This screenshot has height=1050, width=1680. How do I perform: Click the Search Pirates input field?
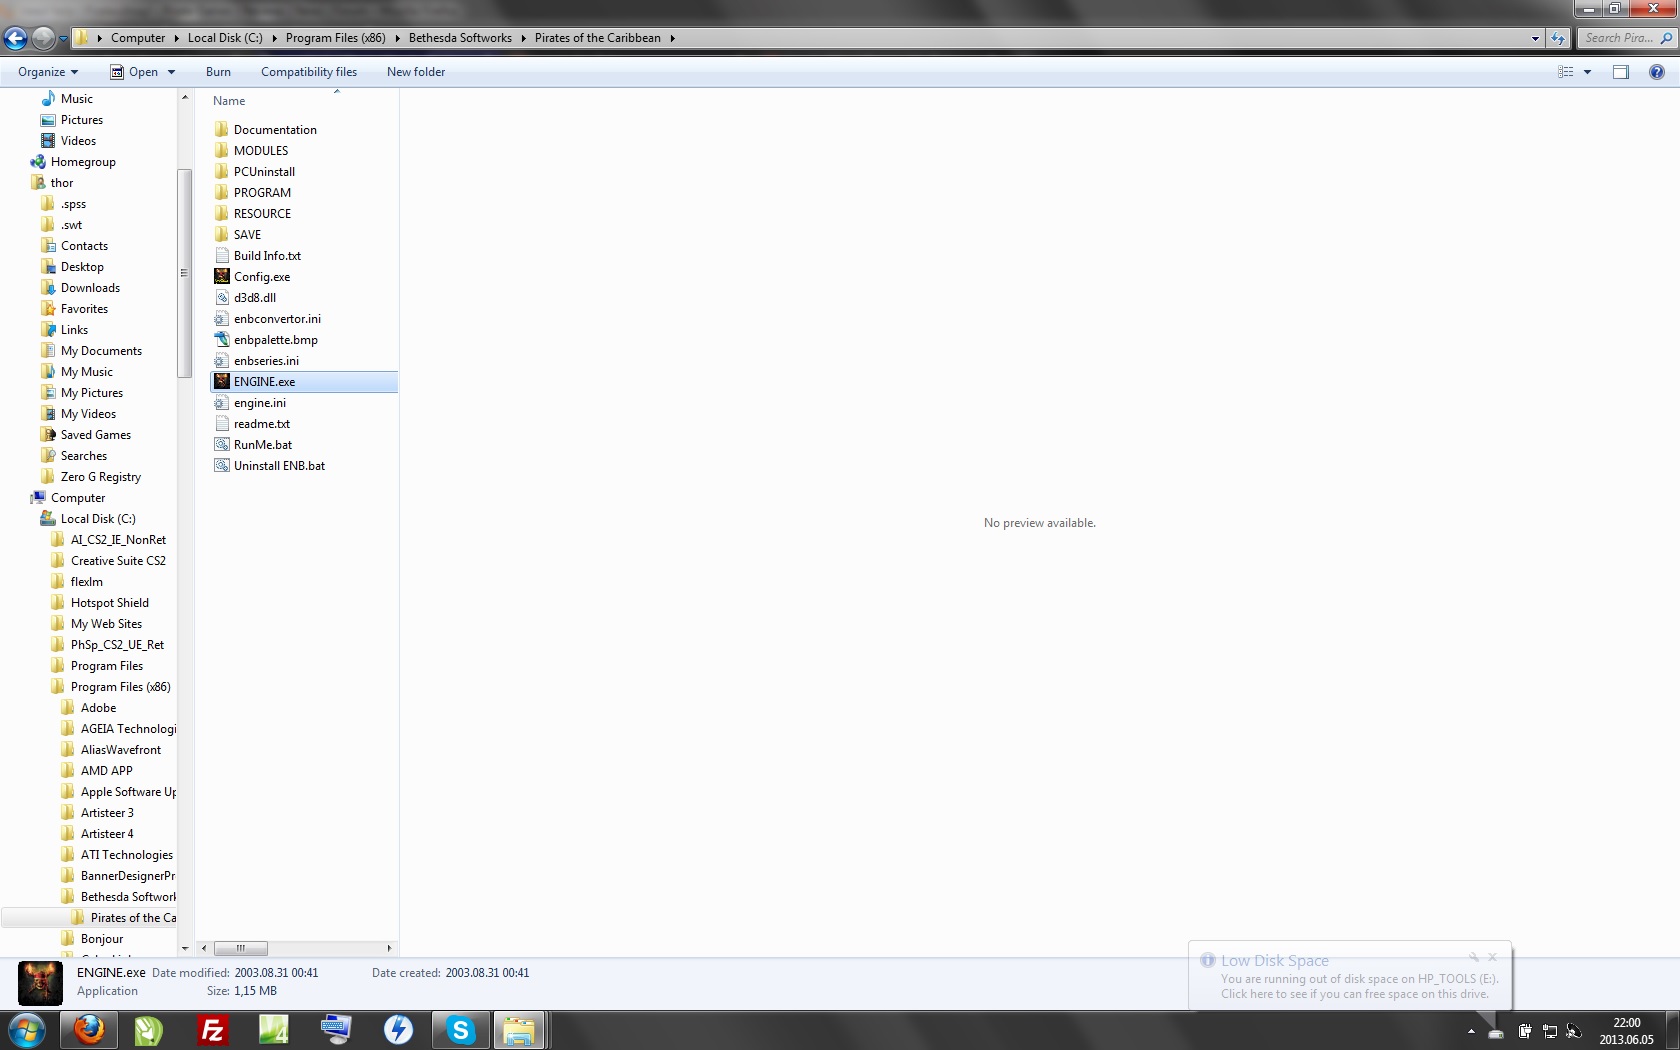click(x=1619, y=38)
